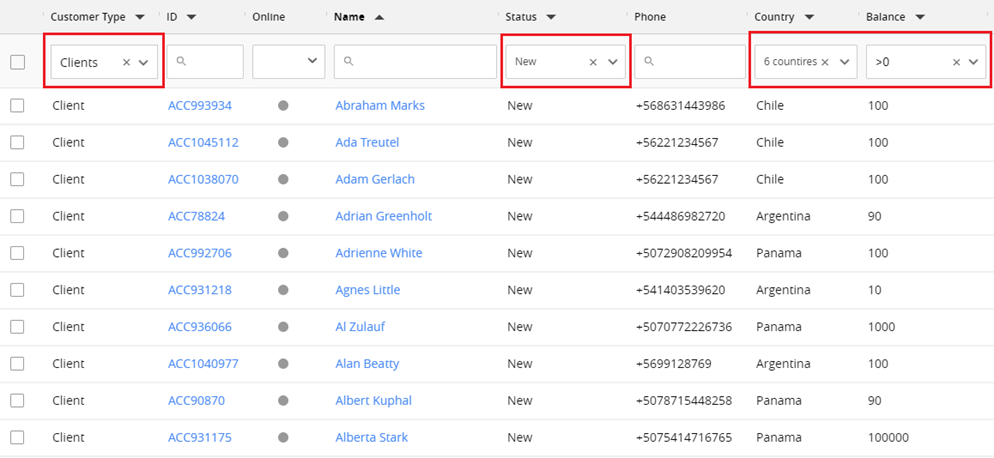The image size is (994, 458).
Task: Toggle the select-all checkbox in filter row
Action: tap(17, 62)
